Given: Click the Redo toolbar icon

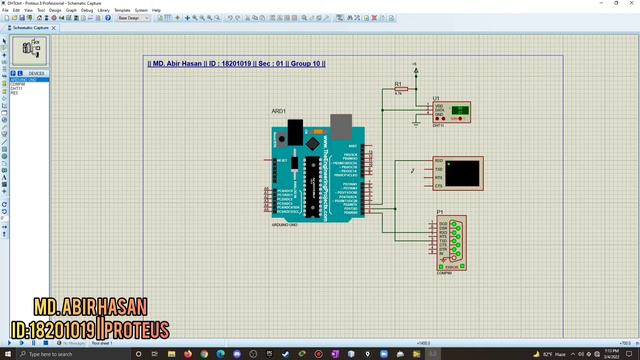Looking at the screenshot, I should (238, 18).
